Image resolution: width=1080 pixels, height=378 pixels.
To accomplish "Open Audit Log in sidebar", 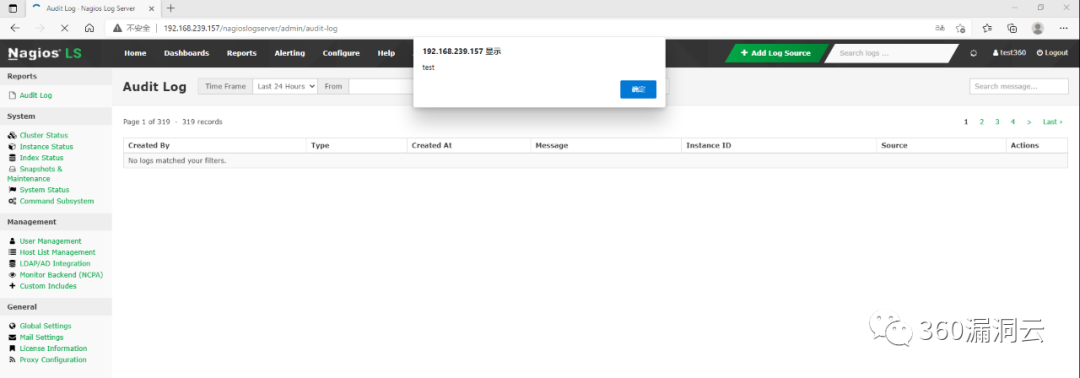I will pos(36,95).
